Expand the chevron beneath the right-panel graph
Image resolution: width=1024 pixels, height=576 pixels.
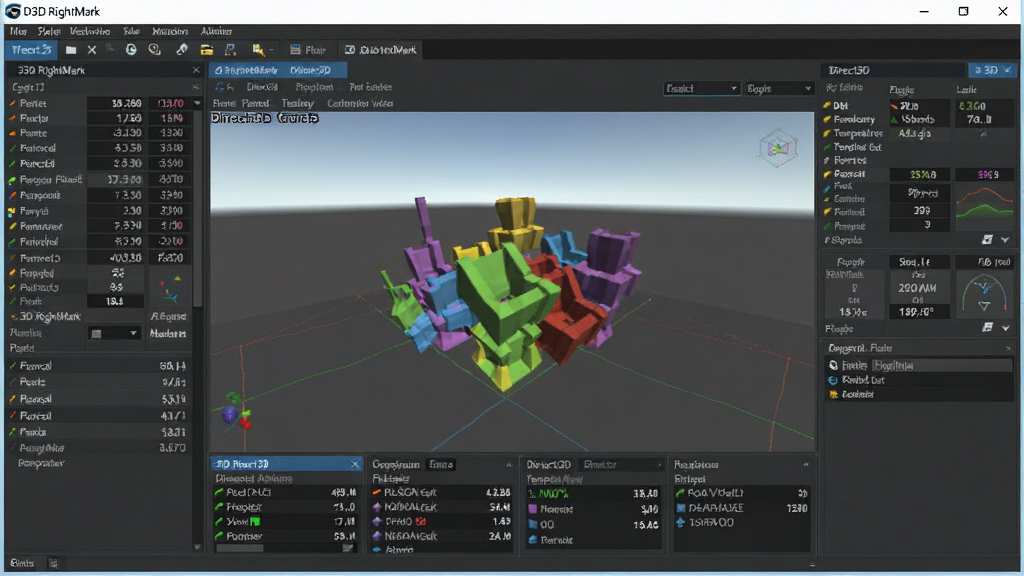point(1005,240)
